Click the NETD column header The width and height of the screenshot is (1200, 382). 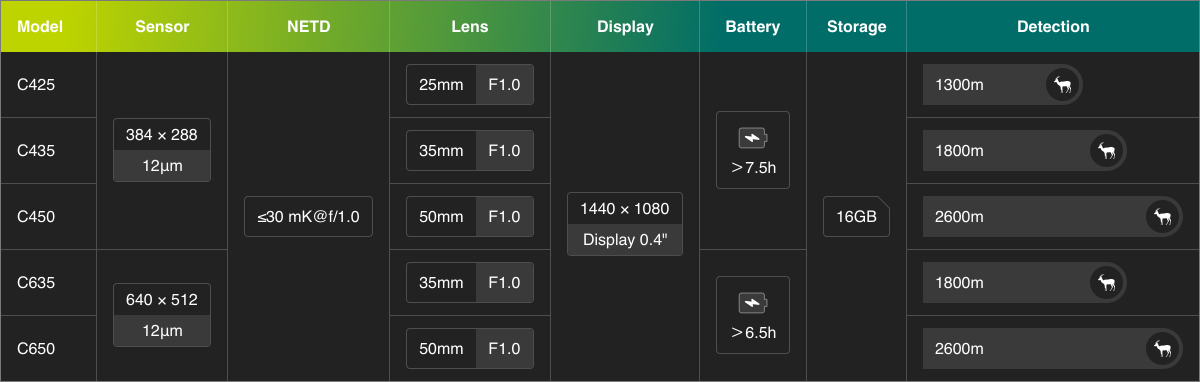point(309,26)
